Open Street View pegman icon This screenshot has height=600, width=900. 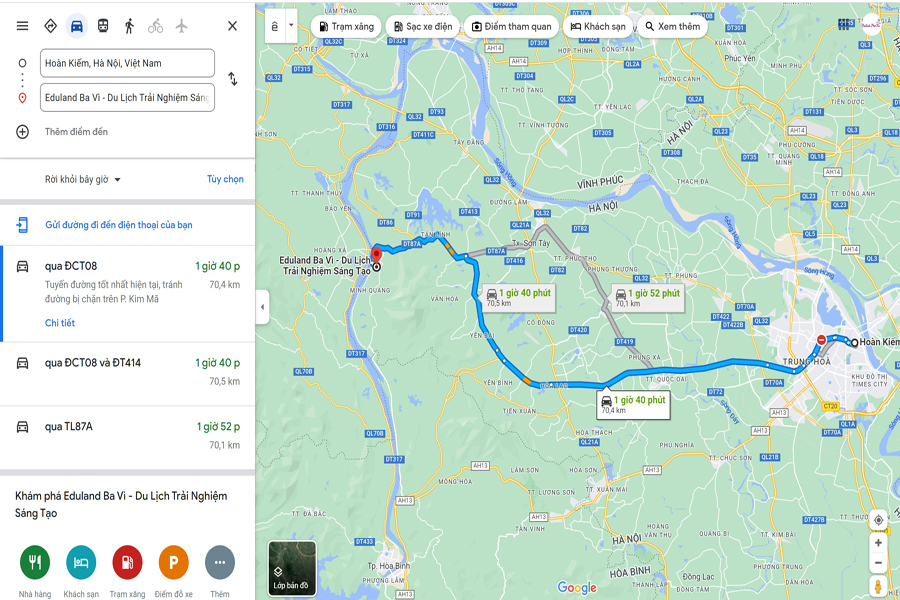point(878,587)
